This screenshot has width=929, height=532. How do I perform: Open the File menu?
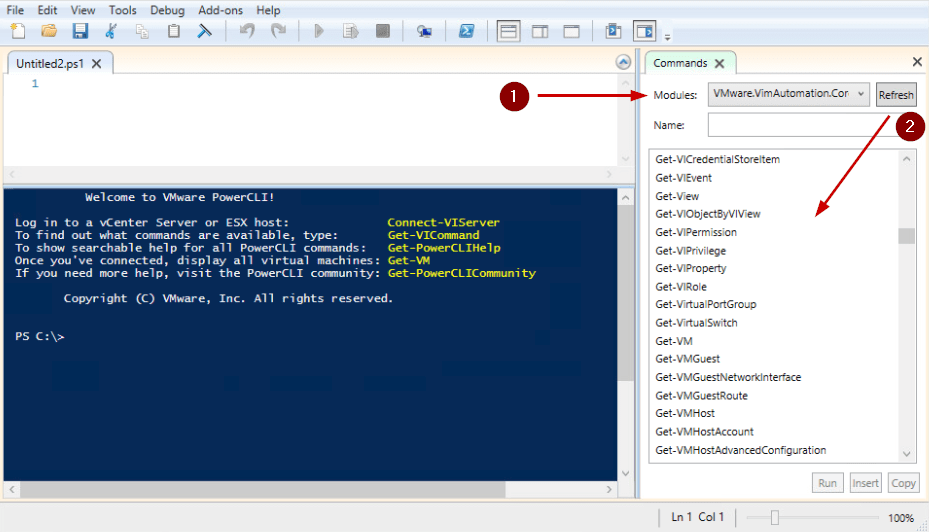15,10
